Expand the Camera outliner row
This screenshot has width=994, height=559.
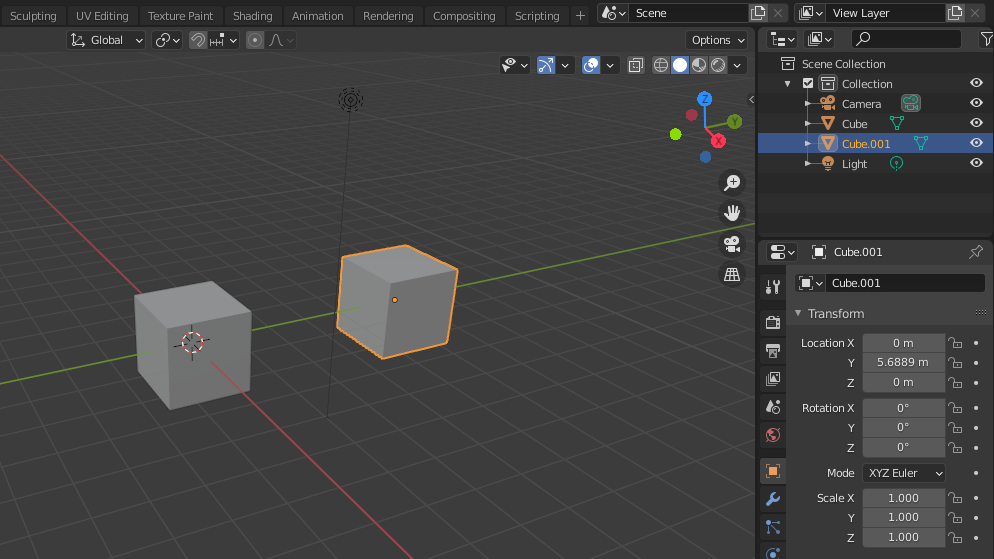pos(808,103)
